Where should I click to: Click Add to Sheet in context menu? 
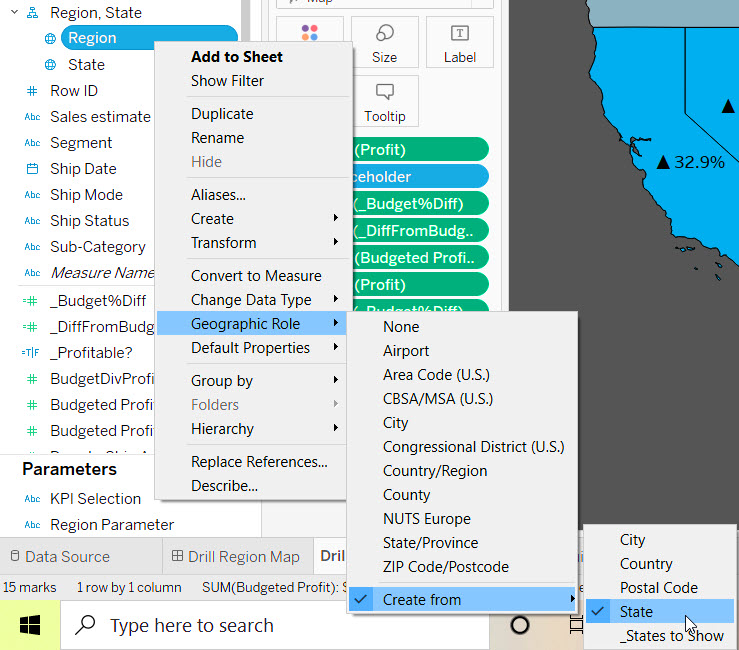tap(237, 57)
